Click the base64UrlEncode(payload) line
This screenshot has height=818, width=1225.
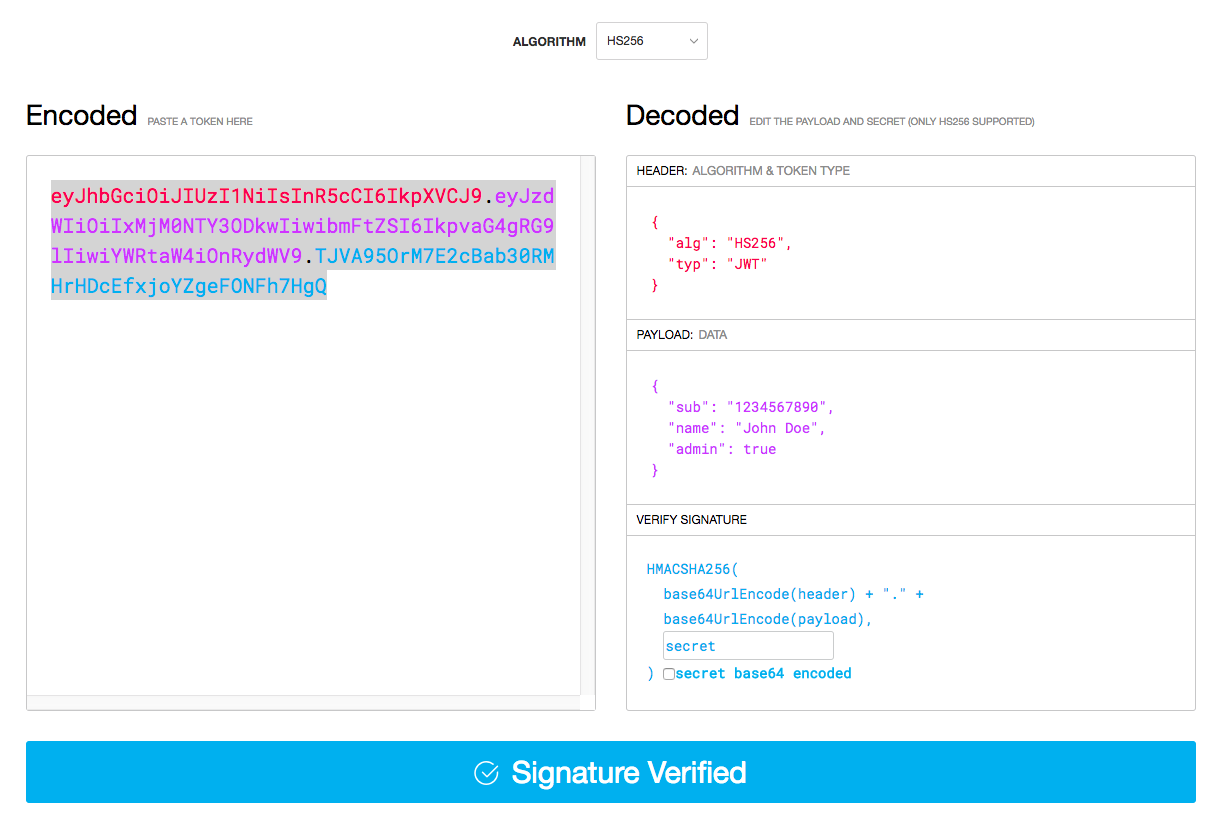coord(768,619)
